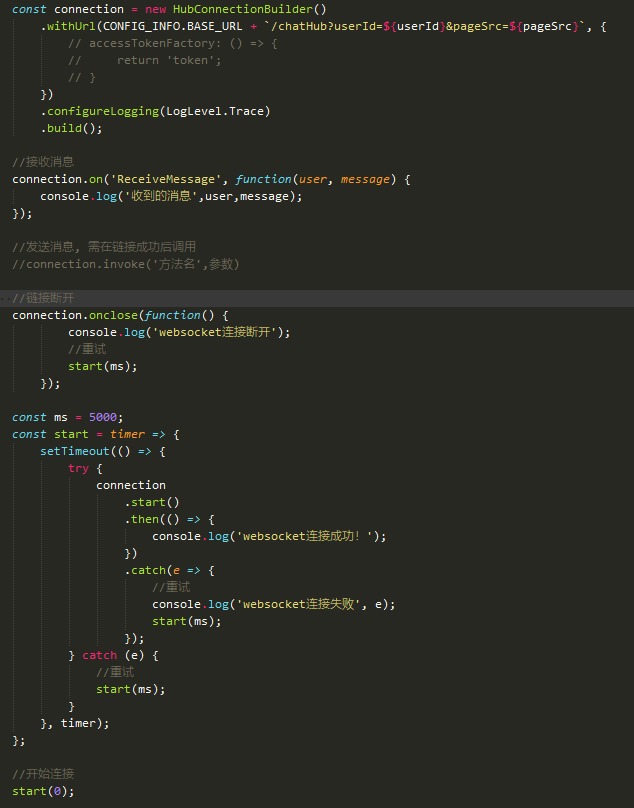This screenshot has height=808, width=634.
Task: Click the //发送消息 comment line
Action: 104,247
